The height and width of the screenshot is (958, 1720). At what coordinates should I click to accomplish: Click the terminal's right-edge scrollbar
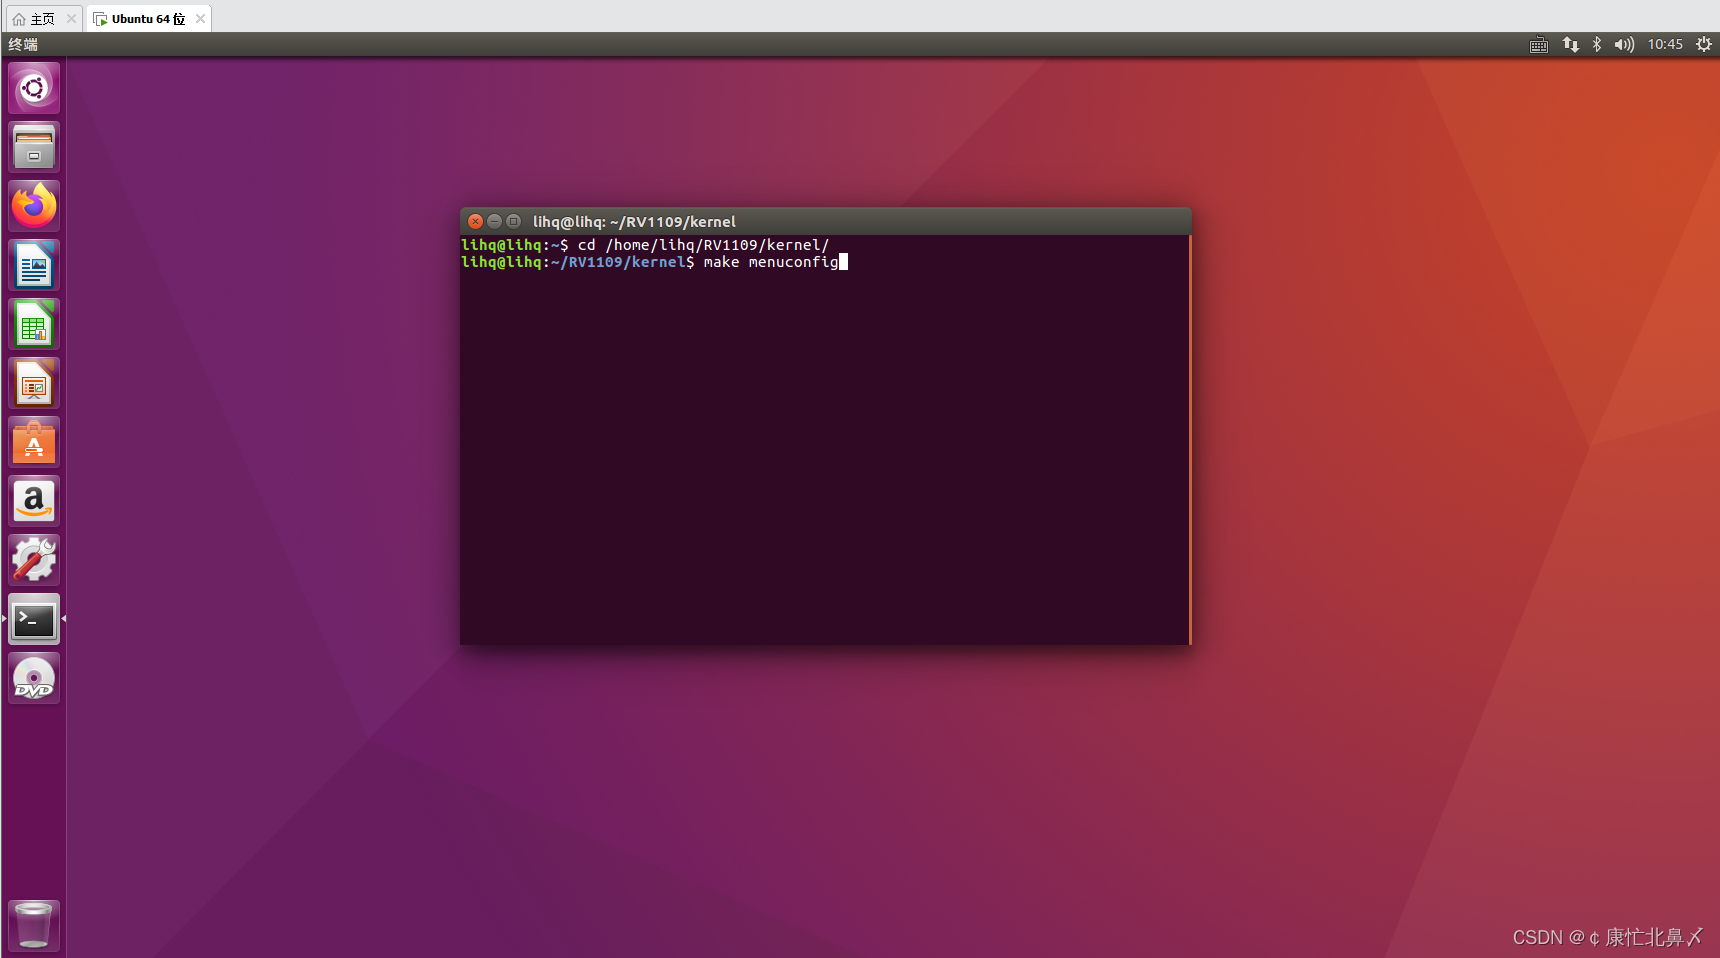click(1190, 440)
